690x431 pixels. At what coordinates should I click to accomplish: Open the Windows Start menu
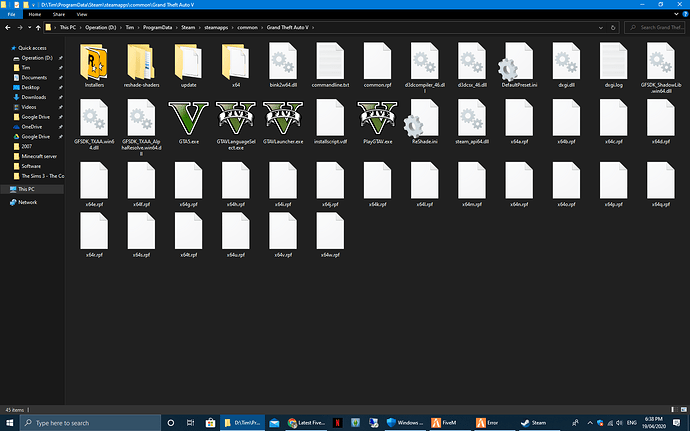[x=10, y=423]
